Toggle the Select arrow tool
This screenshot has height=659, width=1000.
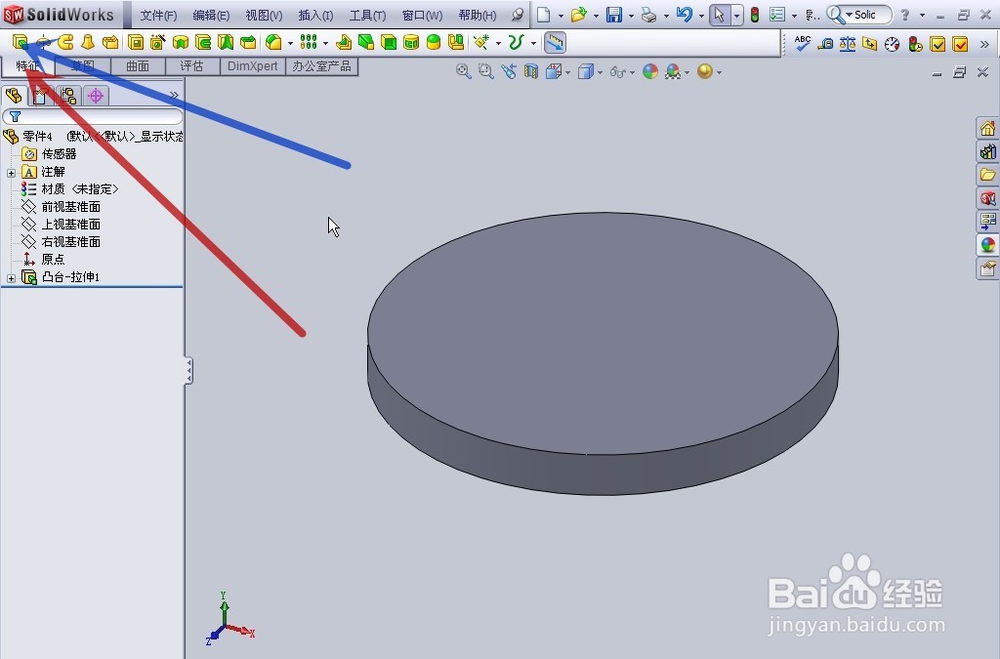click(x=719, y=15)
